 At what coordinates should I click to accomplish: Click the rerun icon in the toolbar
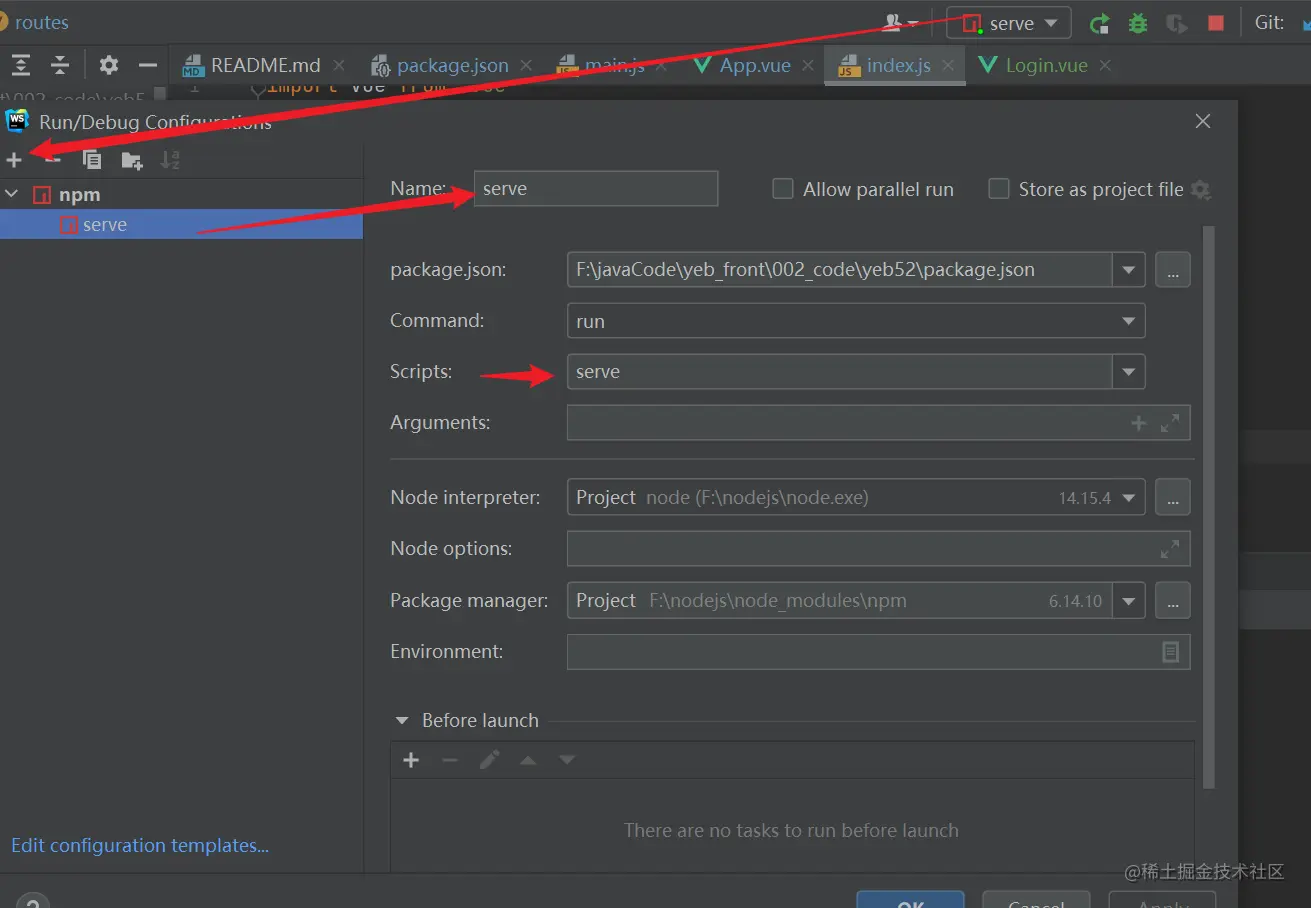click(1099, 23)
